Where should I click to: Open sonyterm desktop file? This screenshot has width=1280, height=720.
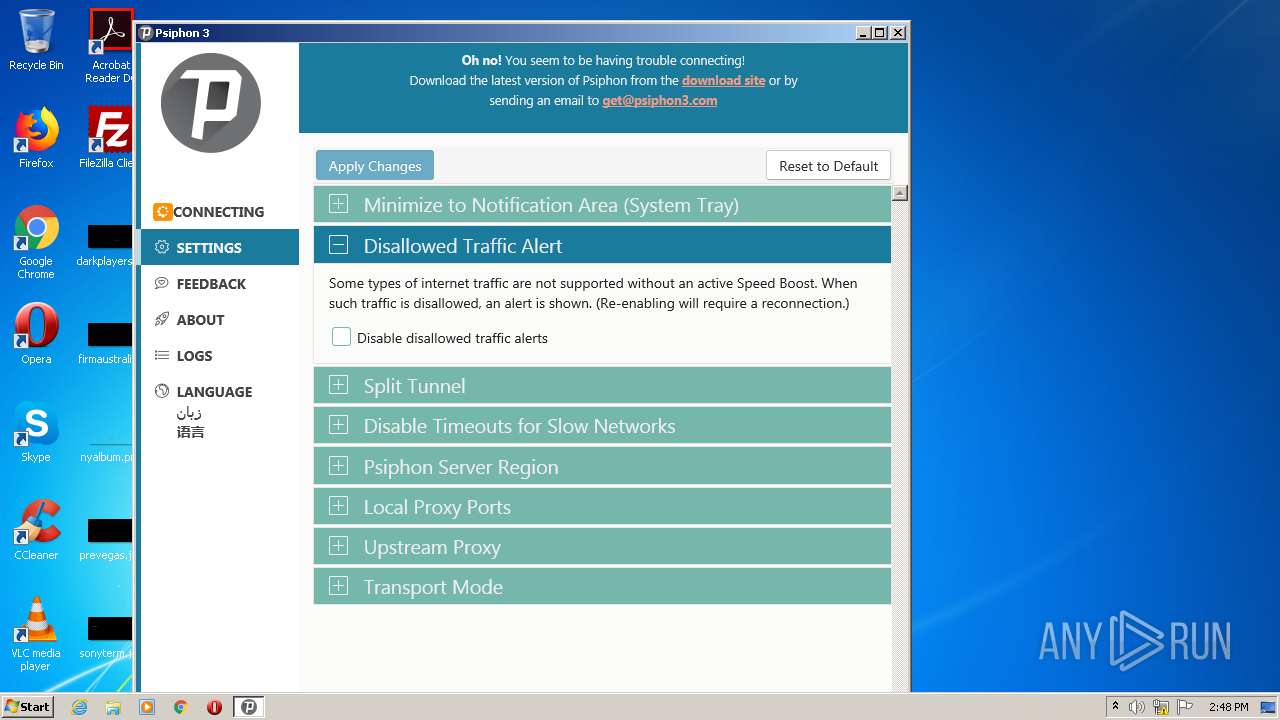(108, 636)
